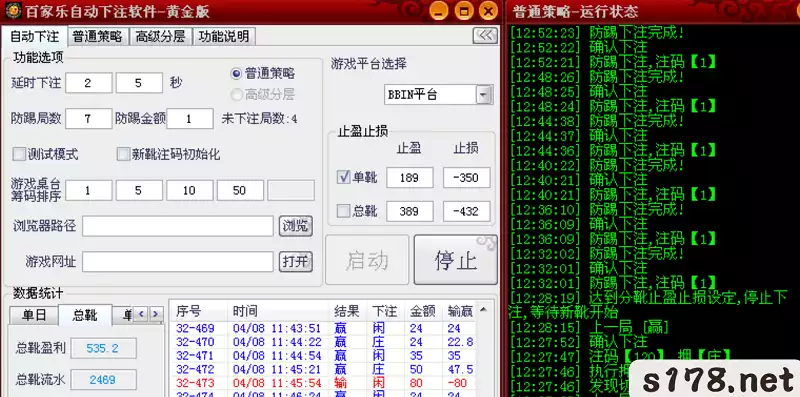Click the chip order field with value 1
The height and width of the screenshot is (397, 800).
pyautogui.click(x=89, y=190)
